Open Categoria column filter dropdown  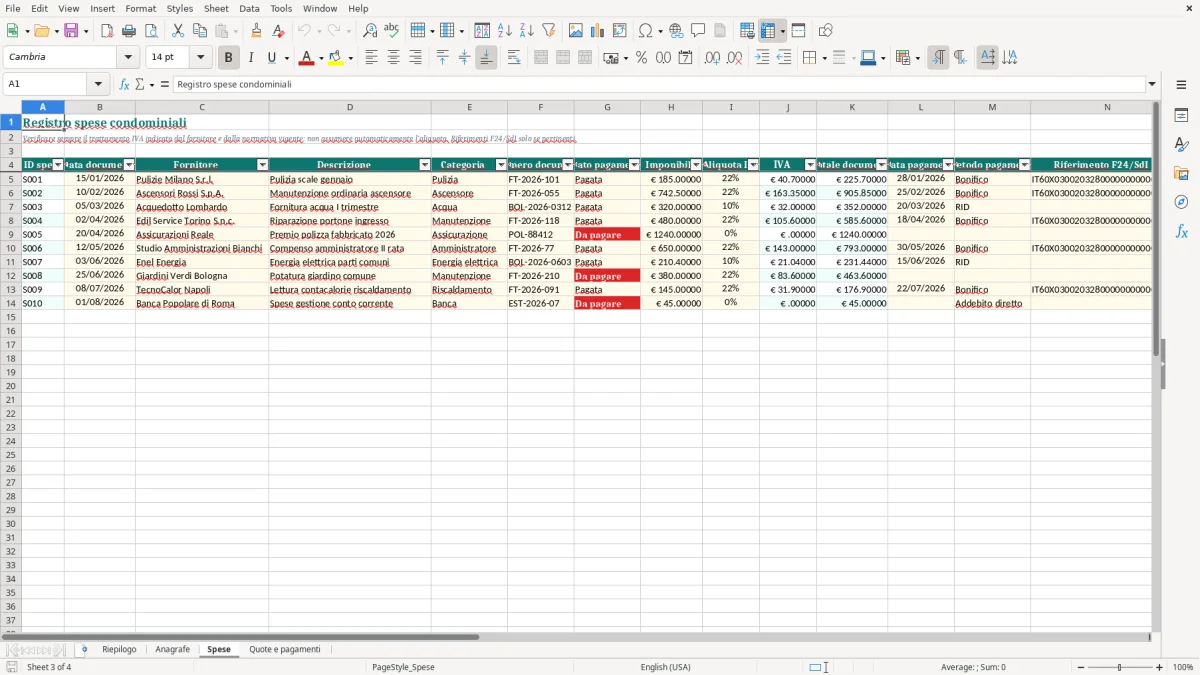(501, 165)
